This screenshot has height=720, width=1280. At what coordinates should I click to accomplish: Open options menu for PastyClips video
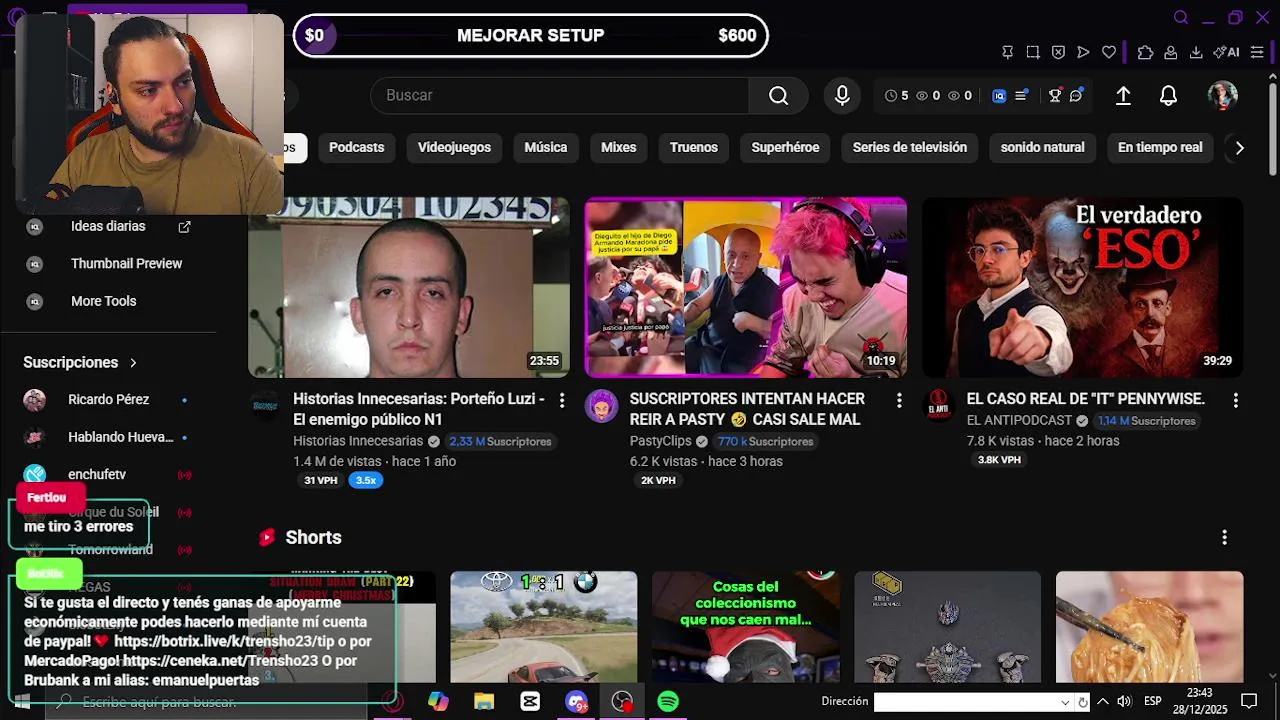pos(899,400)
